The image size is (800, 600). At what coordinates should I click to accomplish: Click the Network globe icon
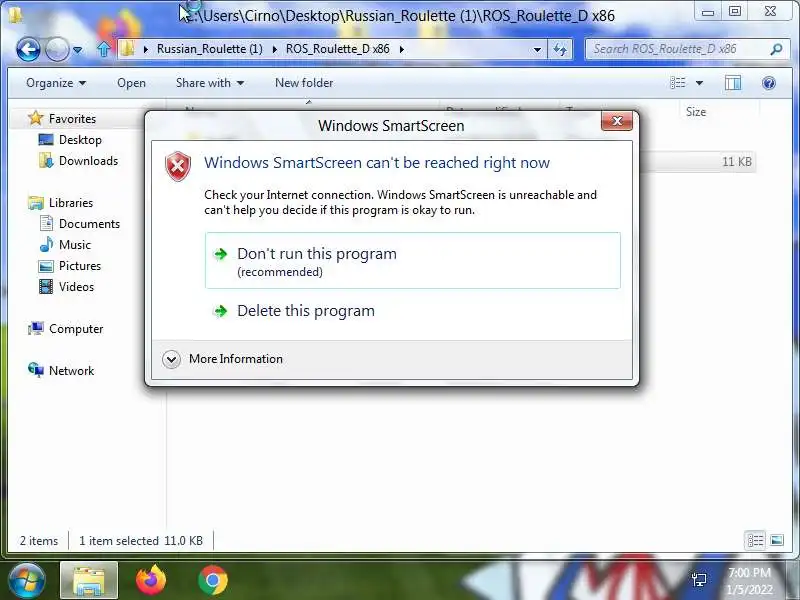click(x=36, y=370)
